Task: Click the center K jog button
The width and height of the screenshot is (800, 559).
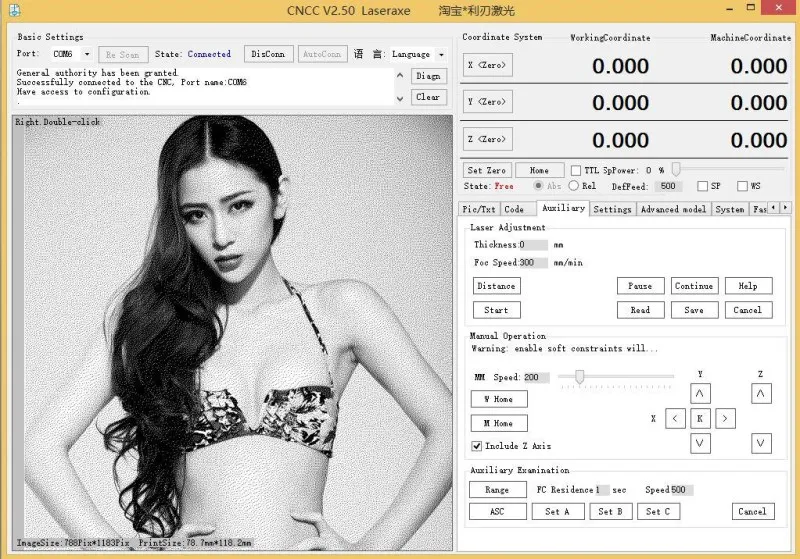Action: click(700, 419)
